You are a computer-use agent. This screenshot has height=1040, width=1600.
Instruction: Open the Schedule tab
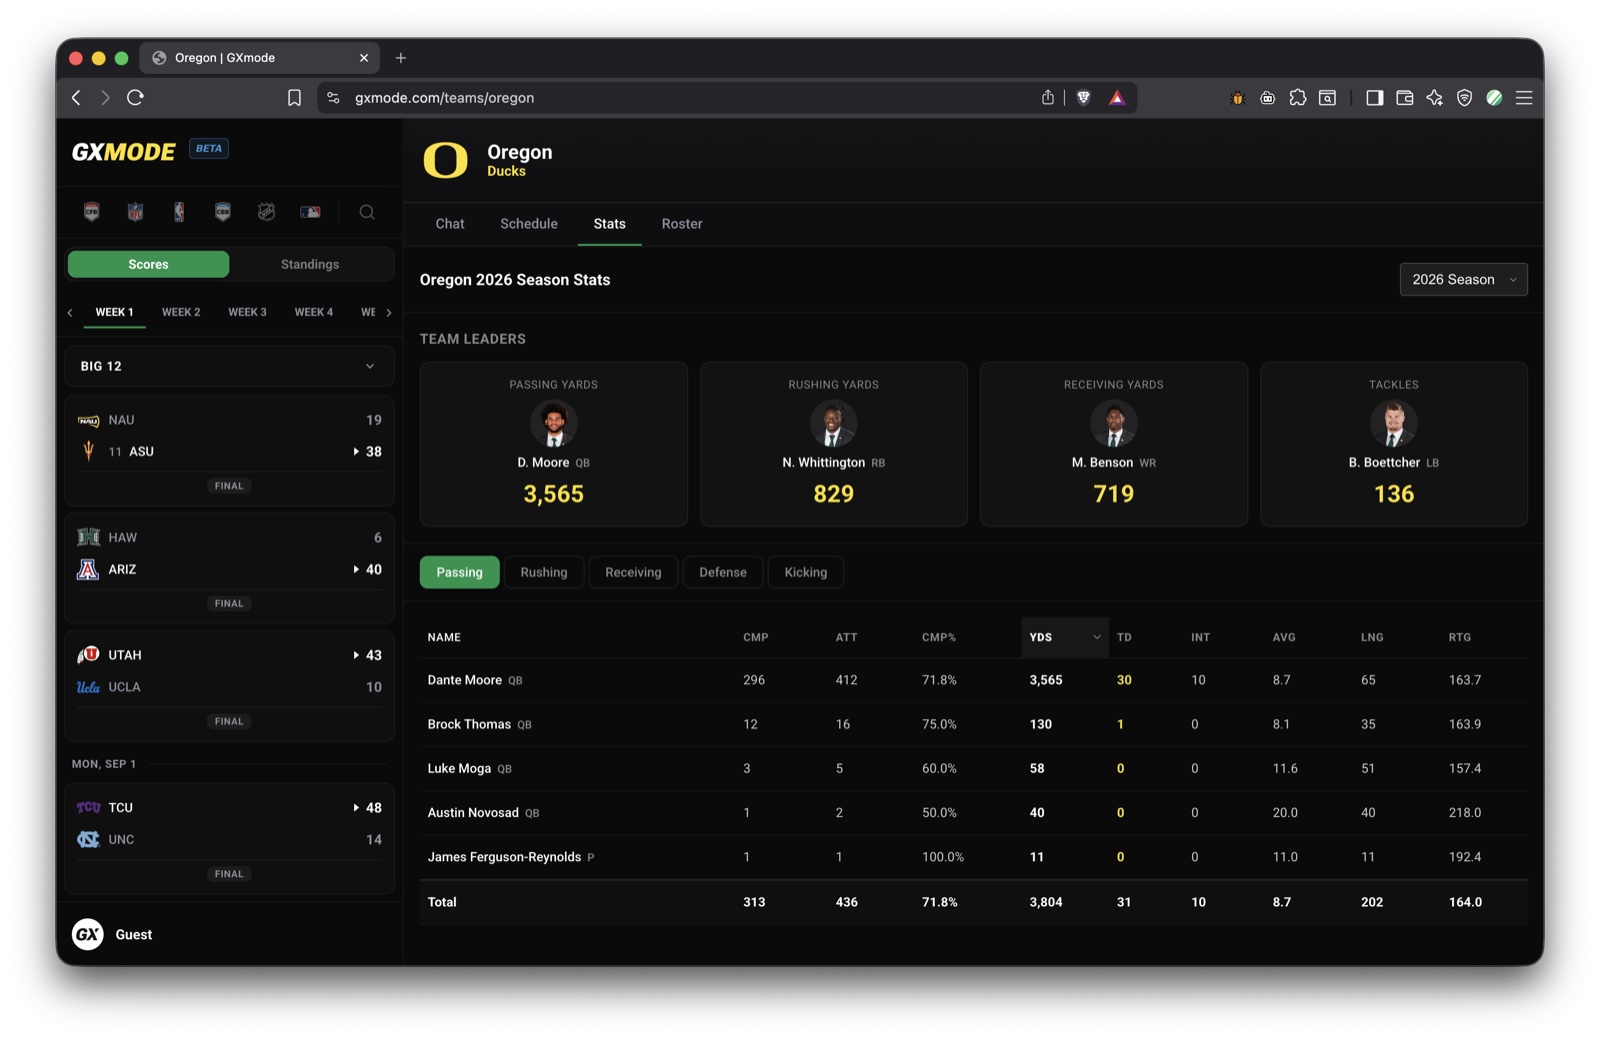coord(529,224)
